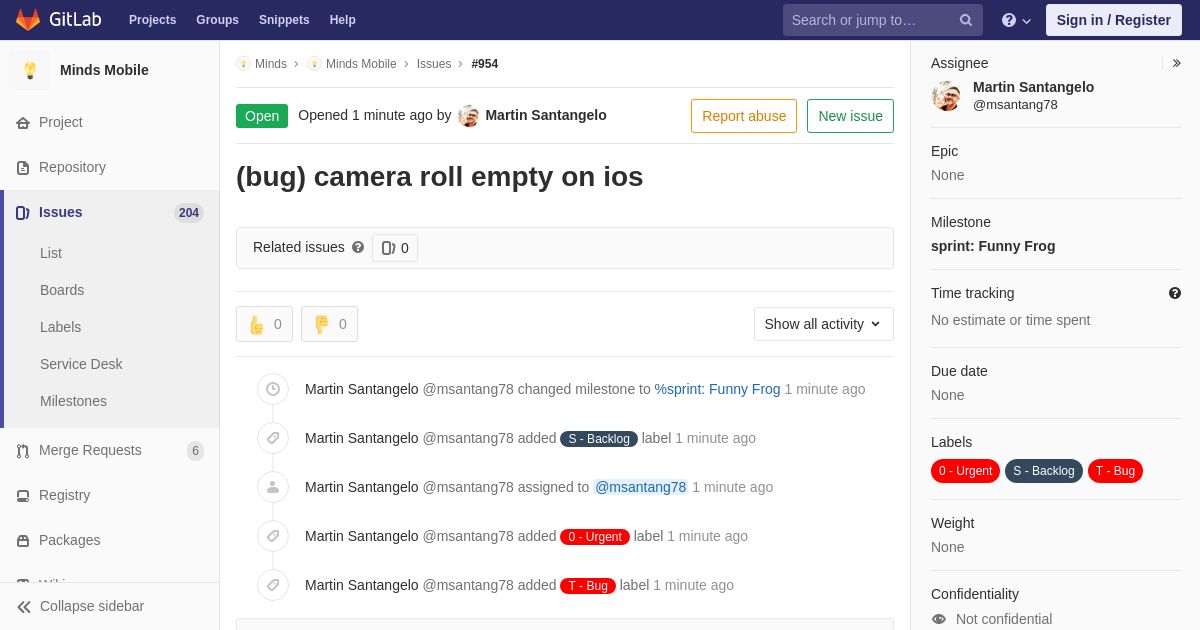
Task: Click Issues breadcrumb link
Action: click(434, 64)
